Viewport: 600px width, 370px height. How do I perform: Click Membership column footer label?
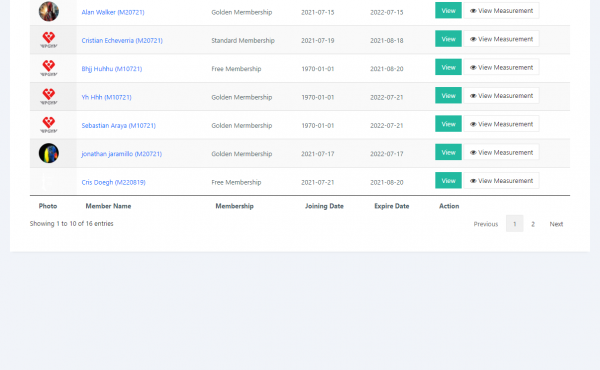(x=235, y=206)
